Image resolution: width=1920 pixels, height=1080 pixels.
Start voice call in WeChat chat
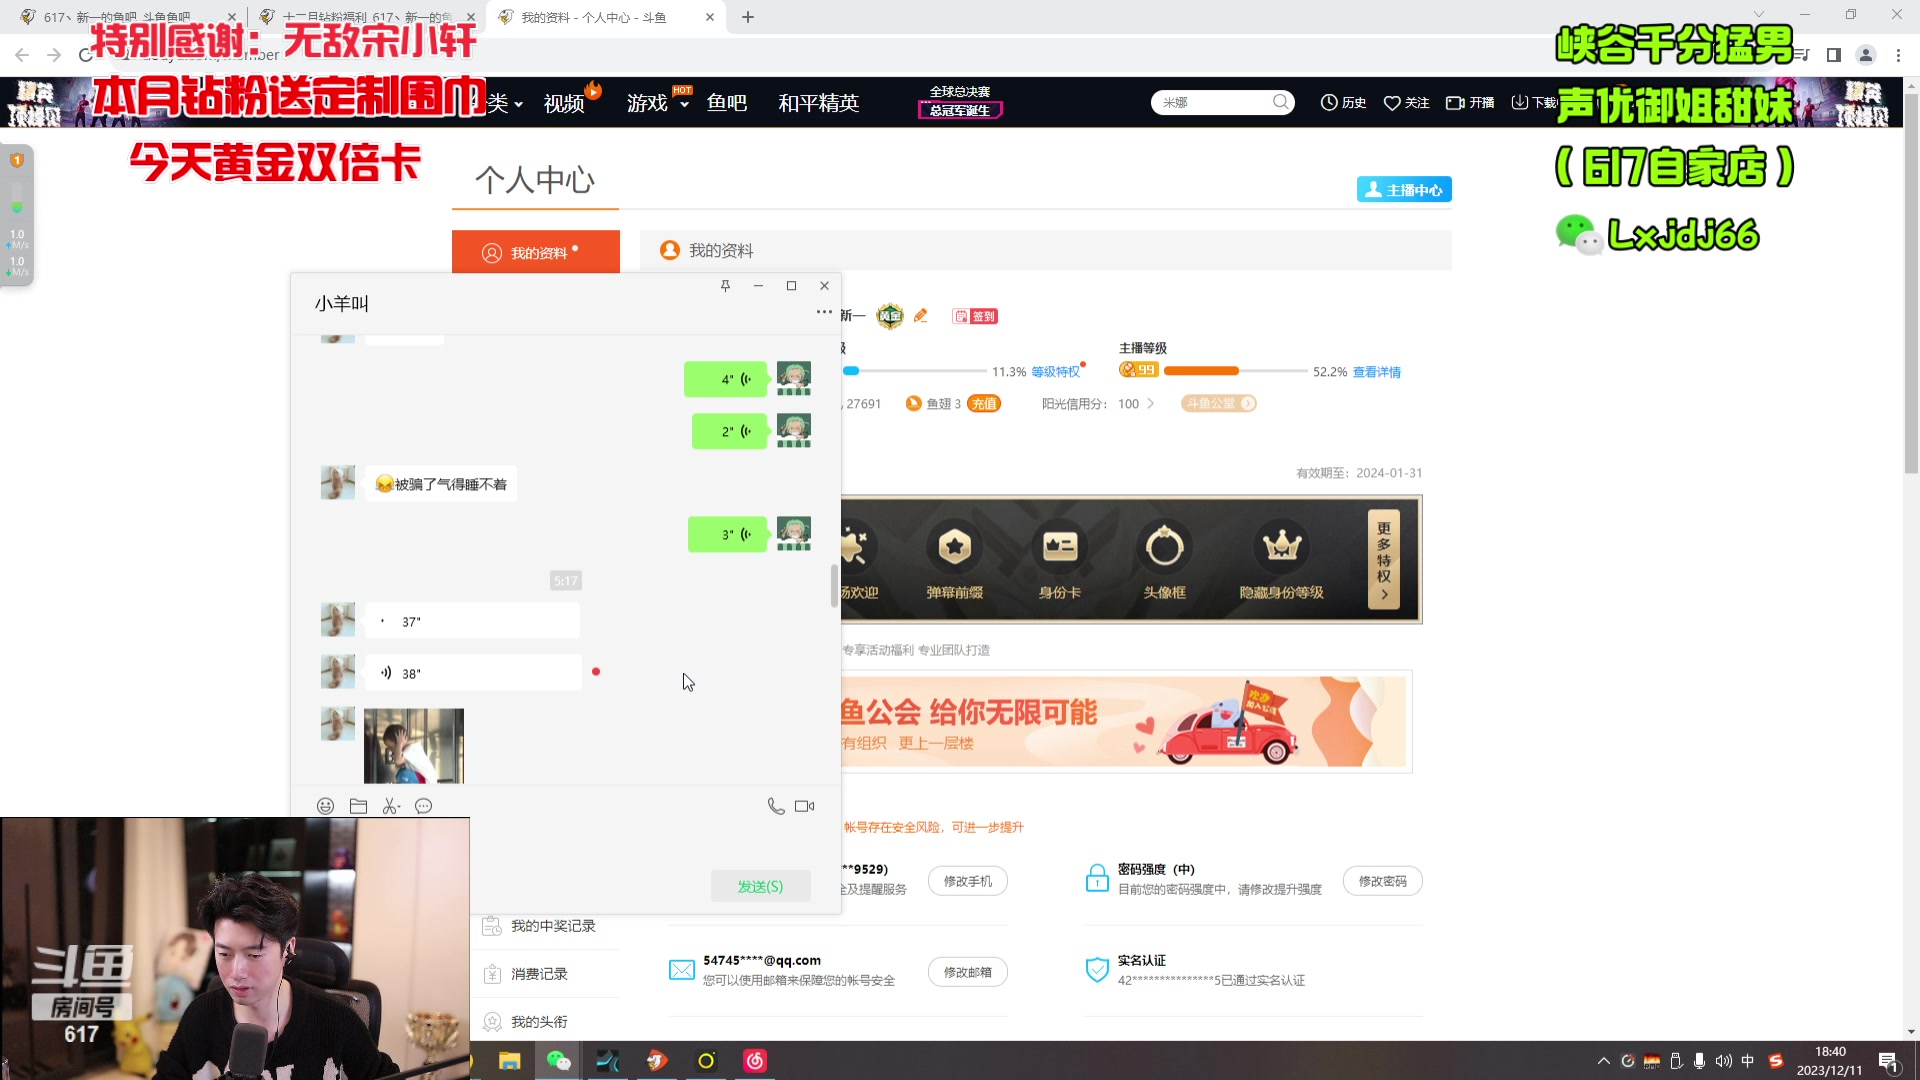[775, 806]
